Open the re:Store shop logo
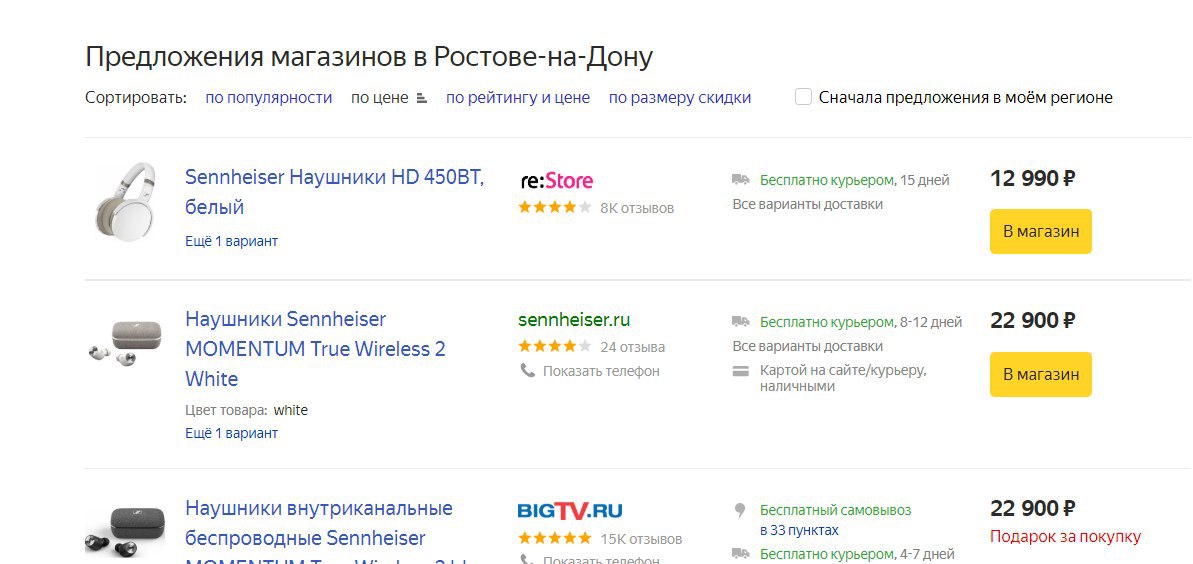Screen dimensions: 1193x564 click(557, 181)
